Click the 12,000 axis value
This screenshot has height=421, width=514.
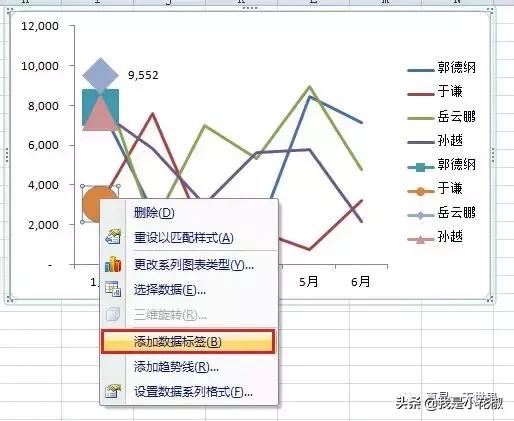pyautogui.click(x=40, y=26)
